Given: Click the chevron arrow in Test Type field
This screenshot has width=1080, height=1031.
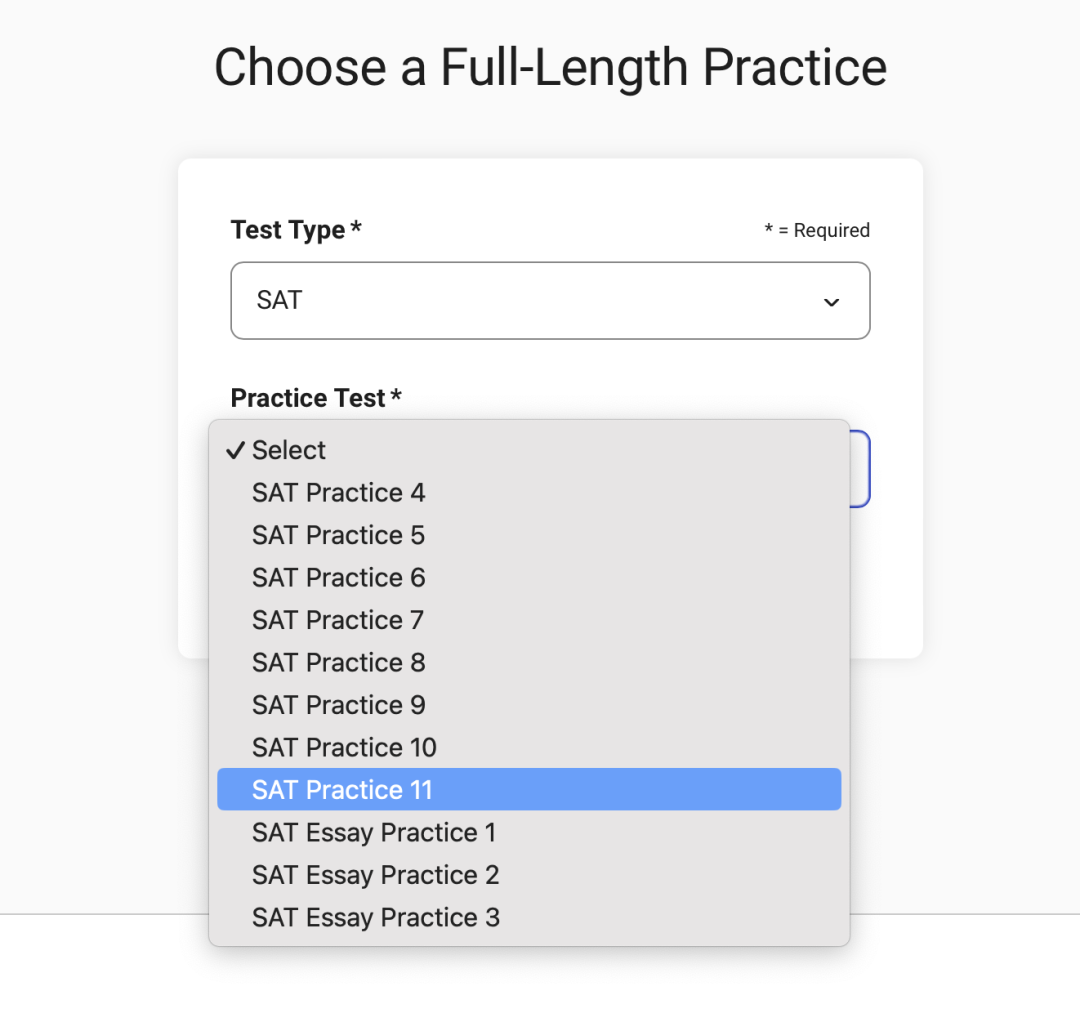Looking at the screenshot, I should coord(831,302).
